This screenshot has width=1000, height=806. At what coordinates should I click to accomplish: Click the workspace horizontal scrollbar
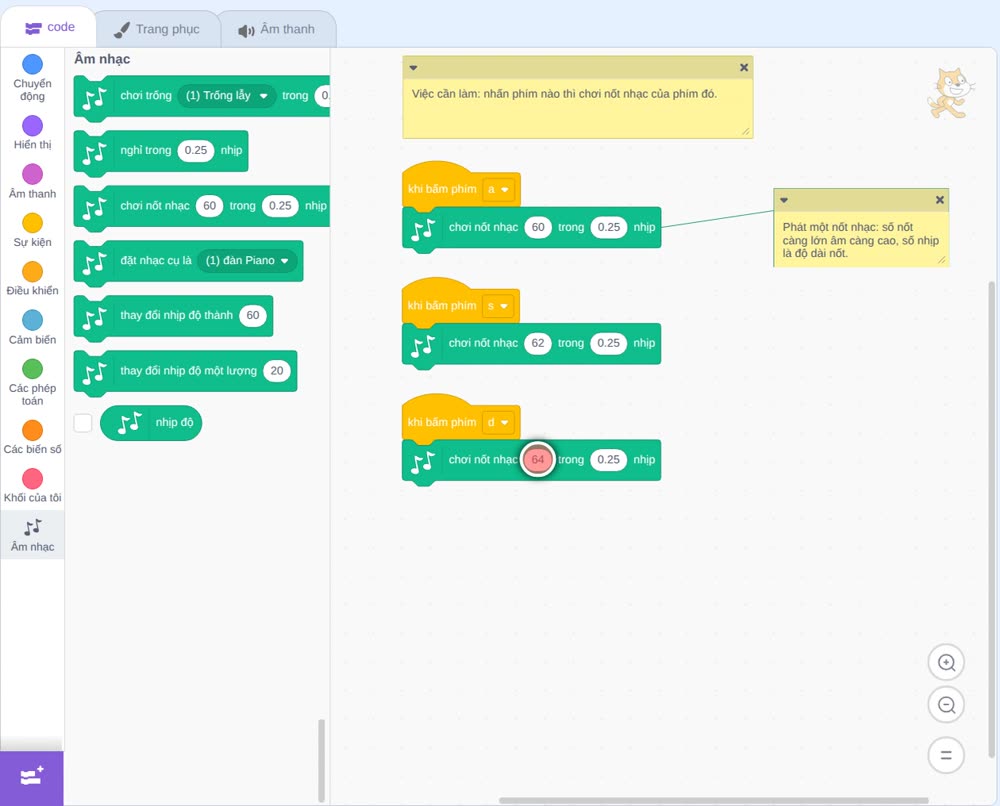(x=714, y=800)
